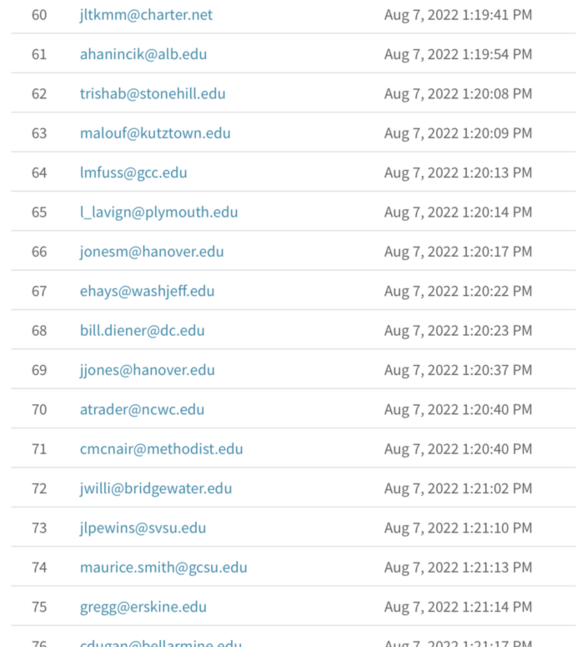Select ehays@washjeff.edu email address

click(147, 291)
